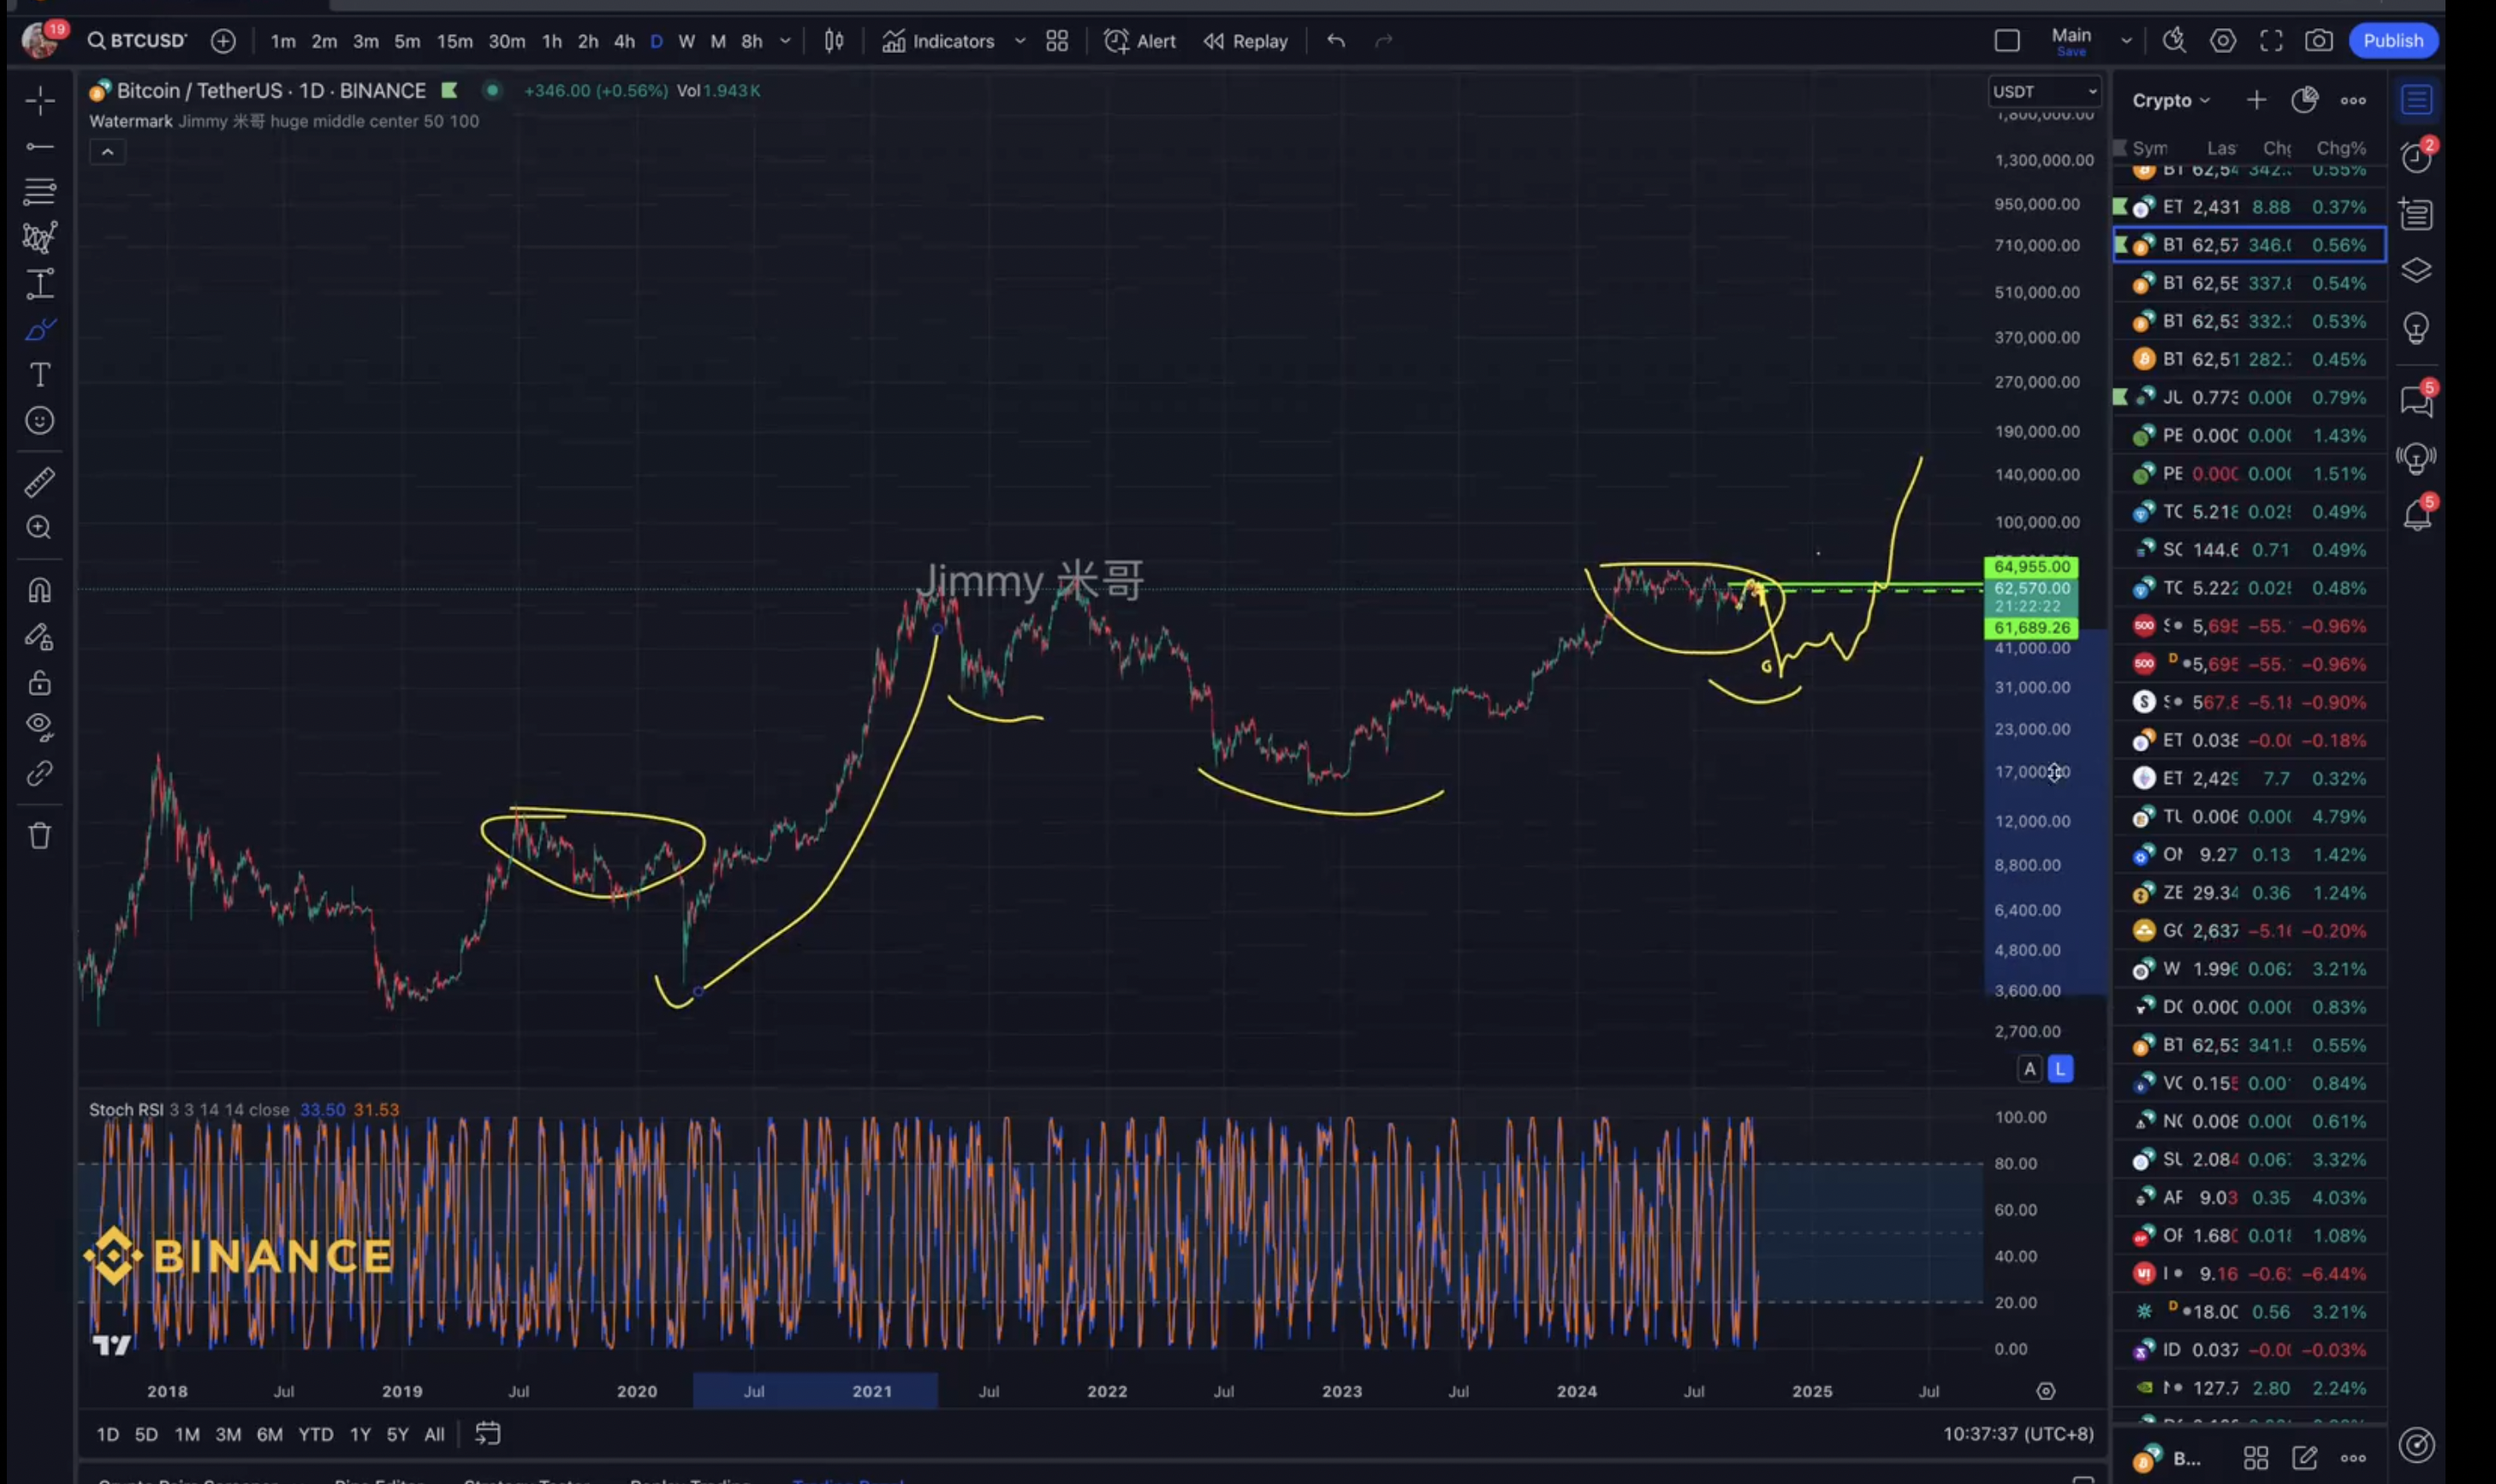Viewport: 2496px width, 1484px height.
Task: Select the 4h timeframe
Action: (x=624, y=41)
